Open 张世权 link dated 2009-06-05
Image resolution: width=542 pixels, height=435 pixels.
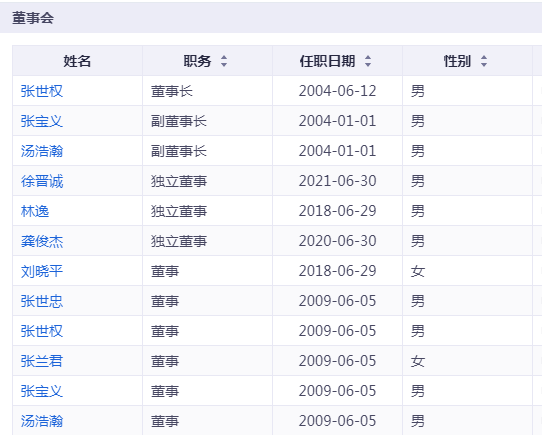click(42, 331)
